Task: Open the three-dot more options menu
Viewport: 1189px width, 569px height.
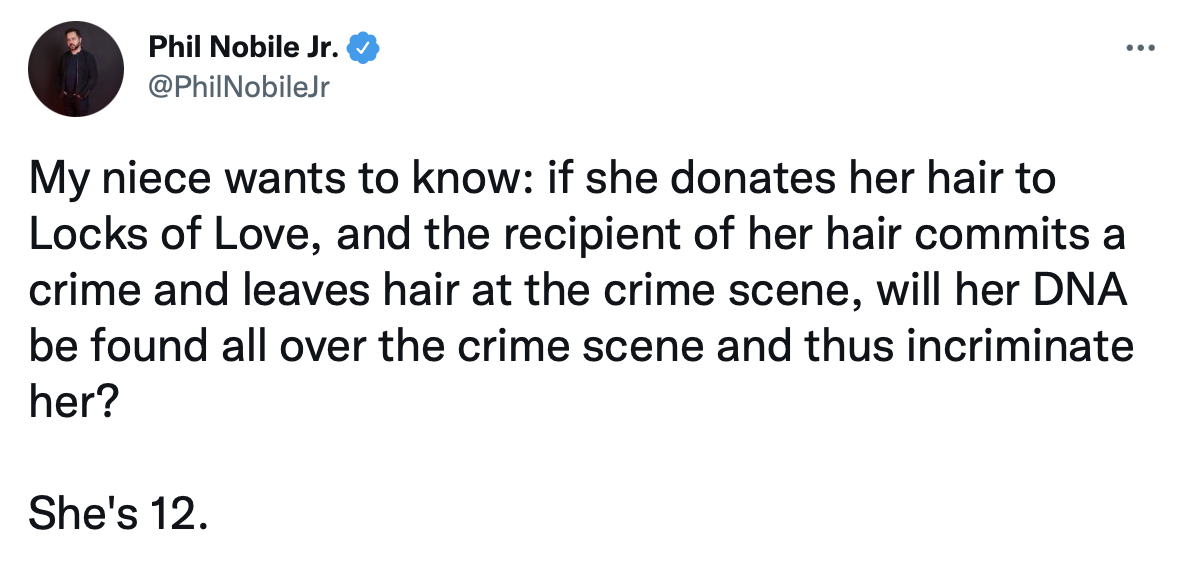Action: [x=1140, y=49]
